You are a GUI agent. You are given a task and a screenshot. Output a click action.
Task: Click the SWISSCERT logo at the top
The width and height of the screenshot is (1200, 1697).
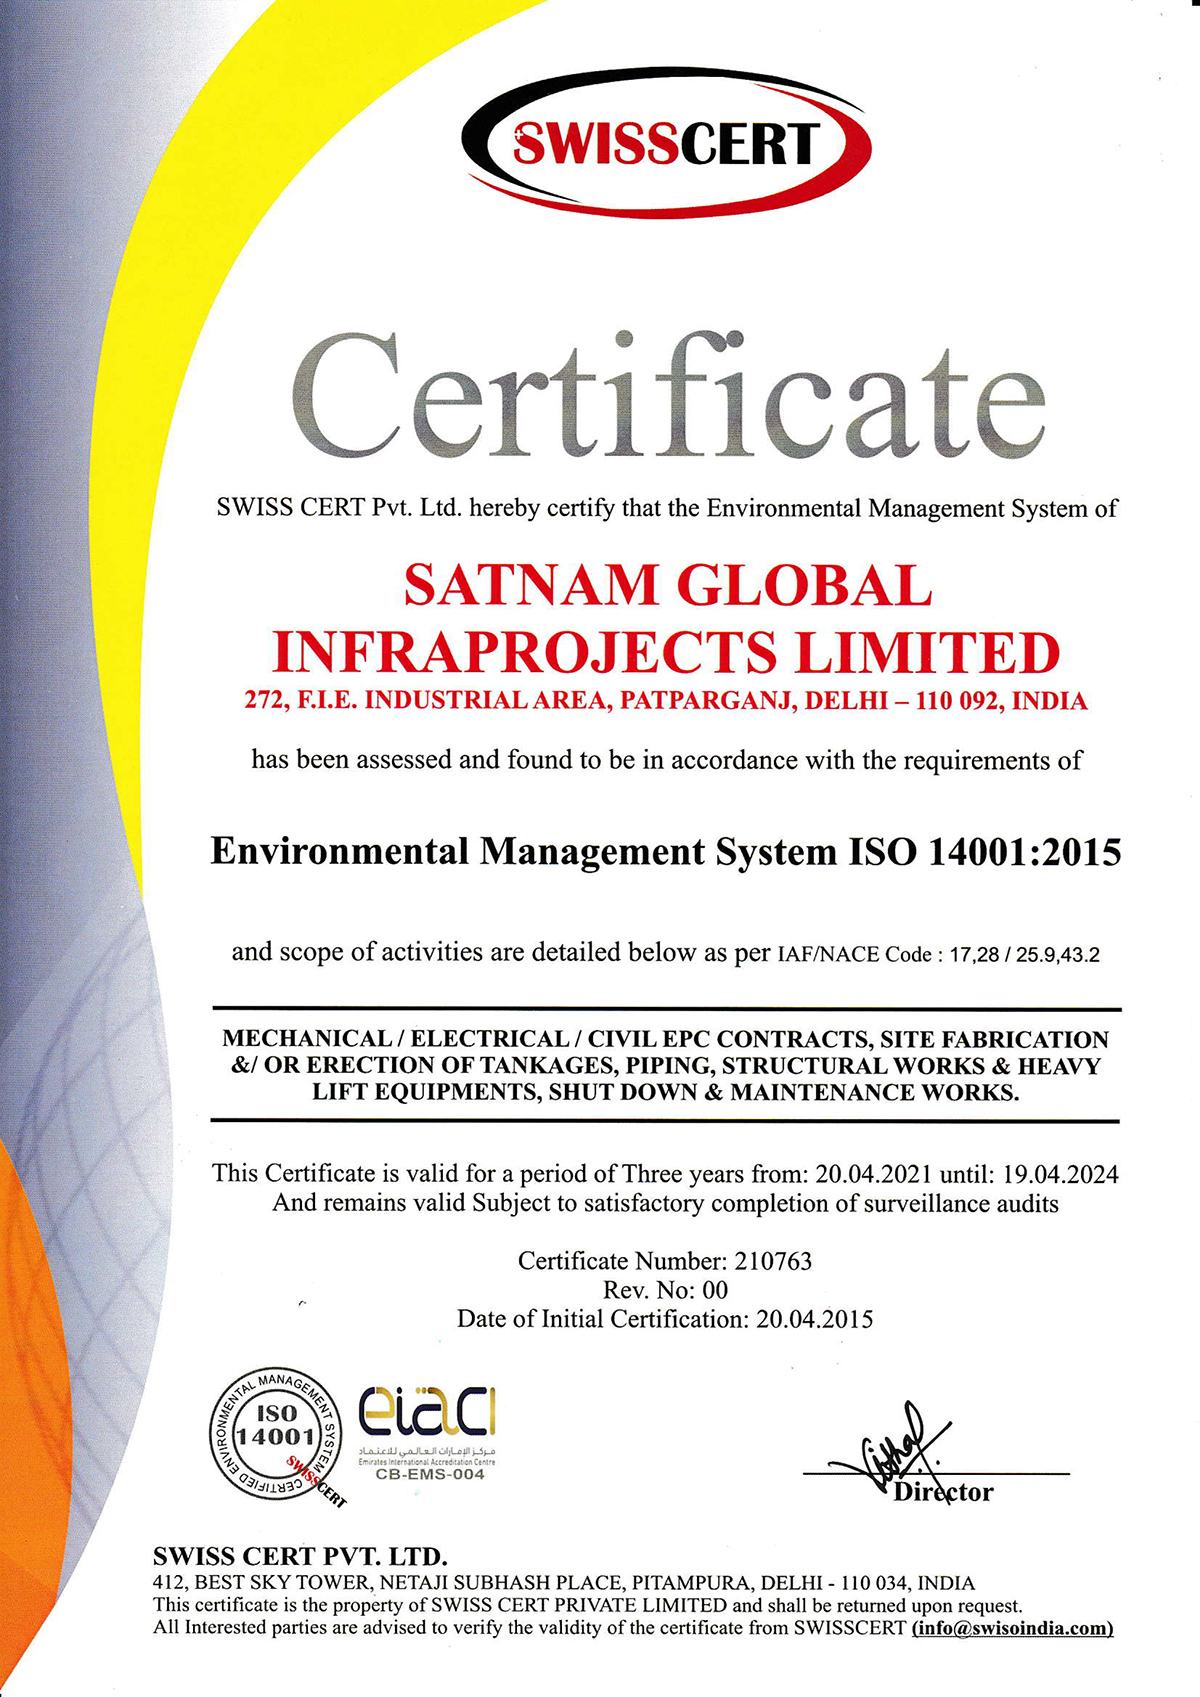pos(666,143)
